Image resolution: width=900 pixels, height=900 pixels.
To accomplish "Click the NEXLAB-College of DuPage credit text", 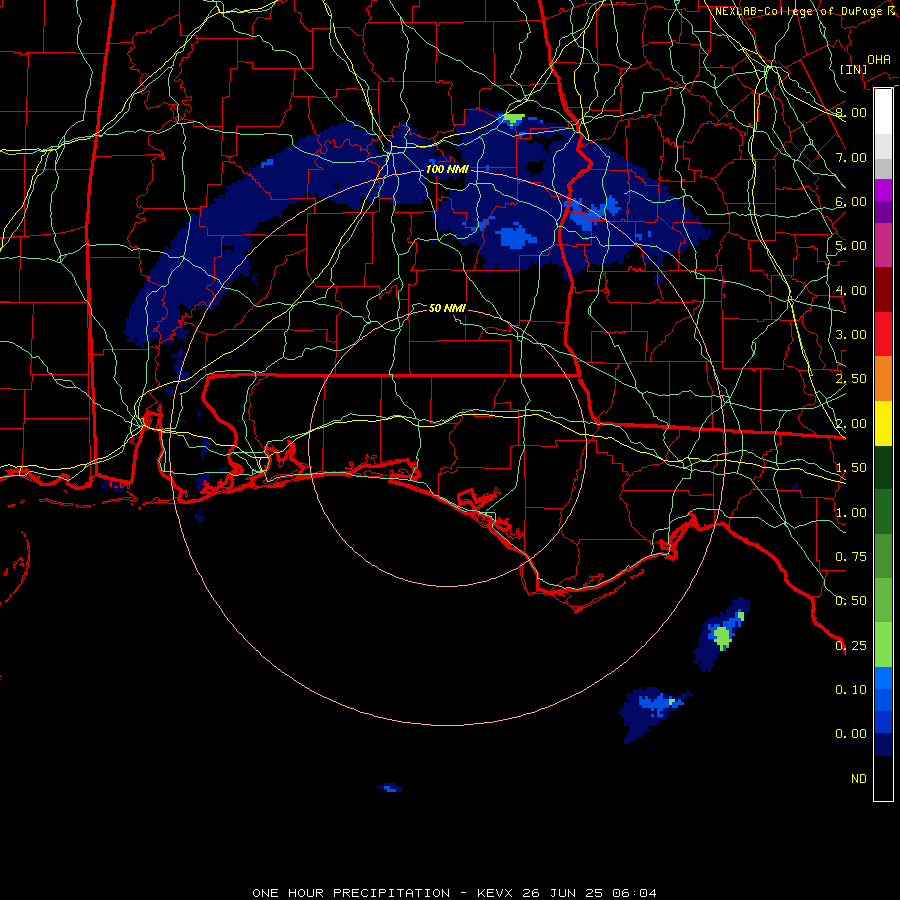I will (x=805, y=11).
